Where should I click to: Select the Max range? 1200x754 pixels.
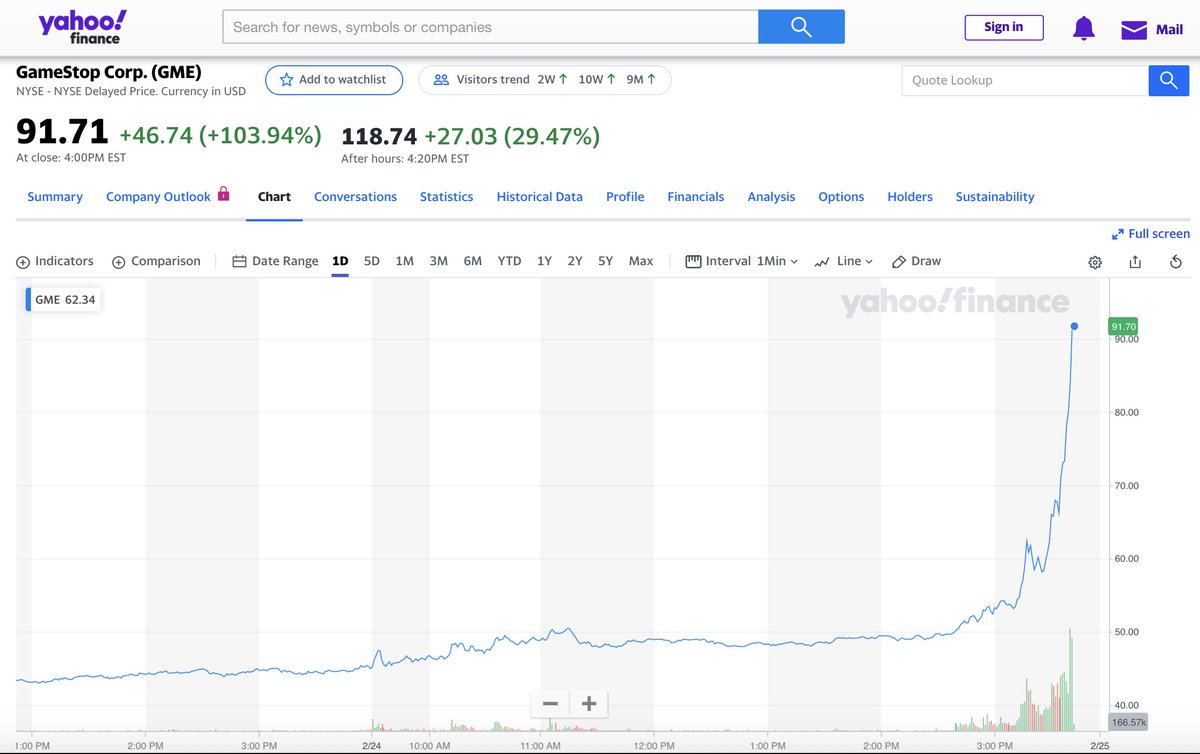pyautogui.click(x=641, y=261)
